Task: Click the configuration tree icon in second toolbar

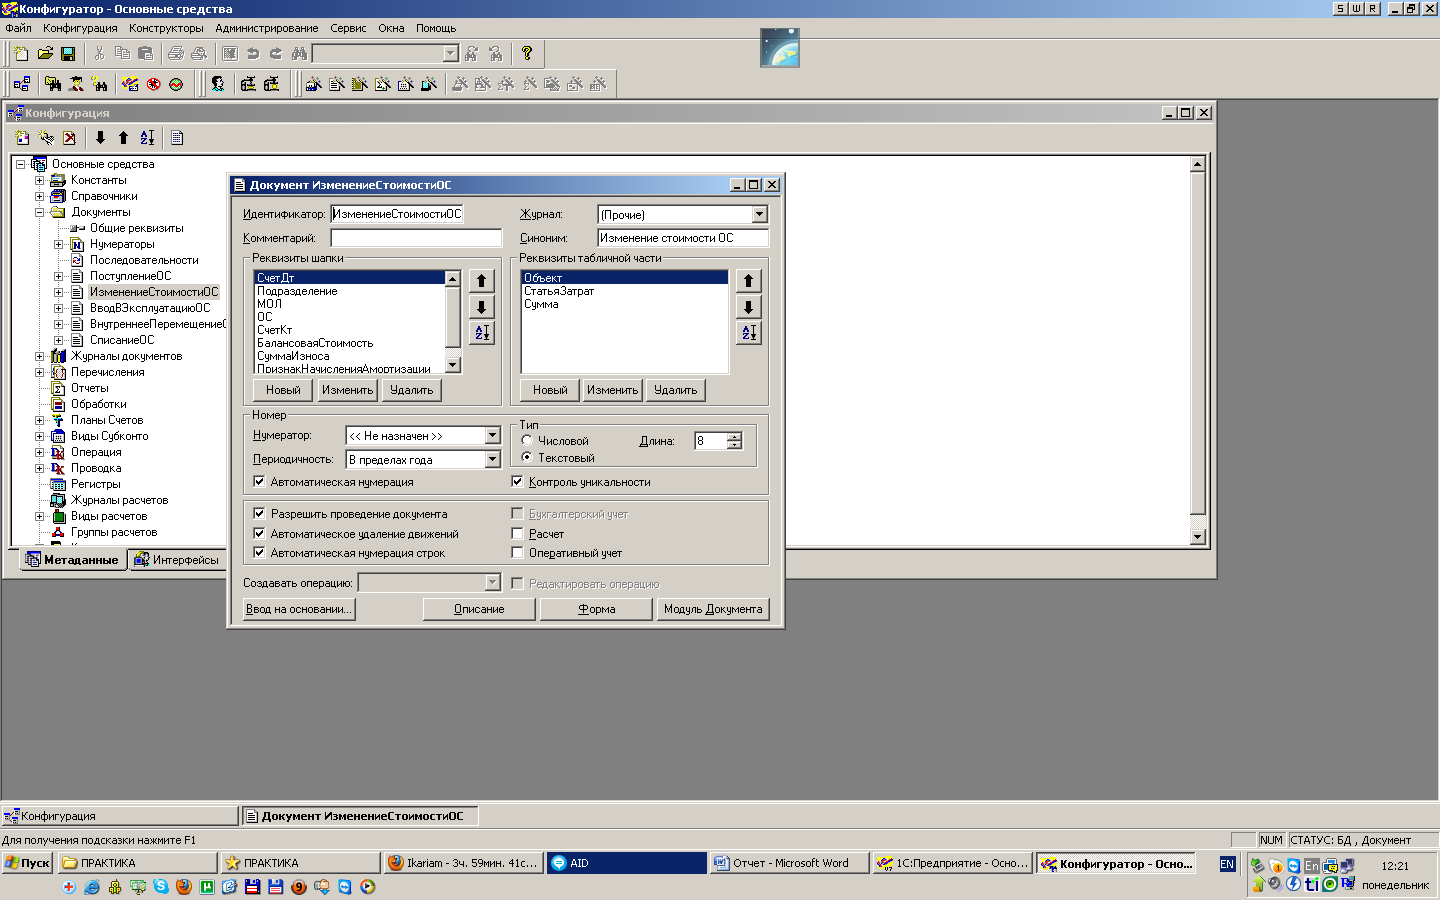Action: [x=22, y=84]
